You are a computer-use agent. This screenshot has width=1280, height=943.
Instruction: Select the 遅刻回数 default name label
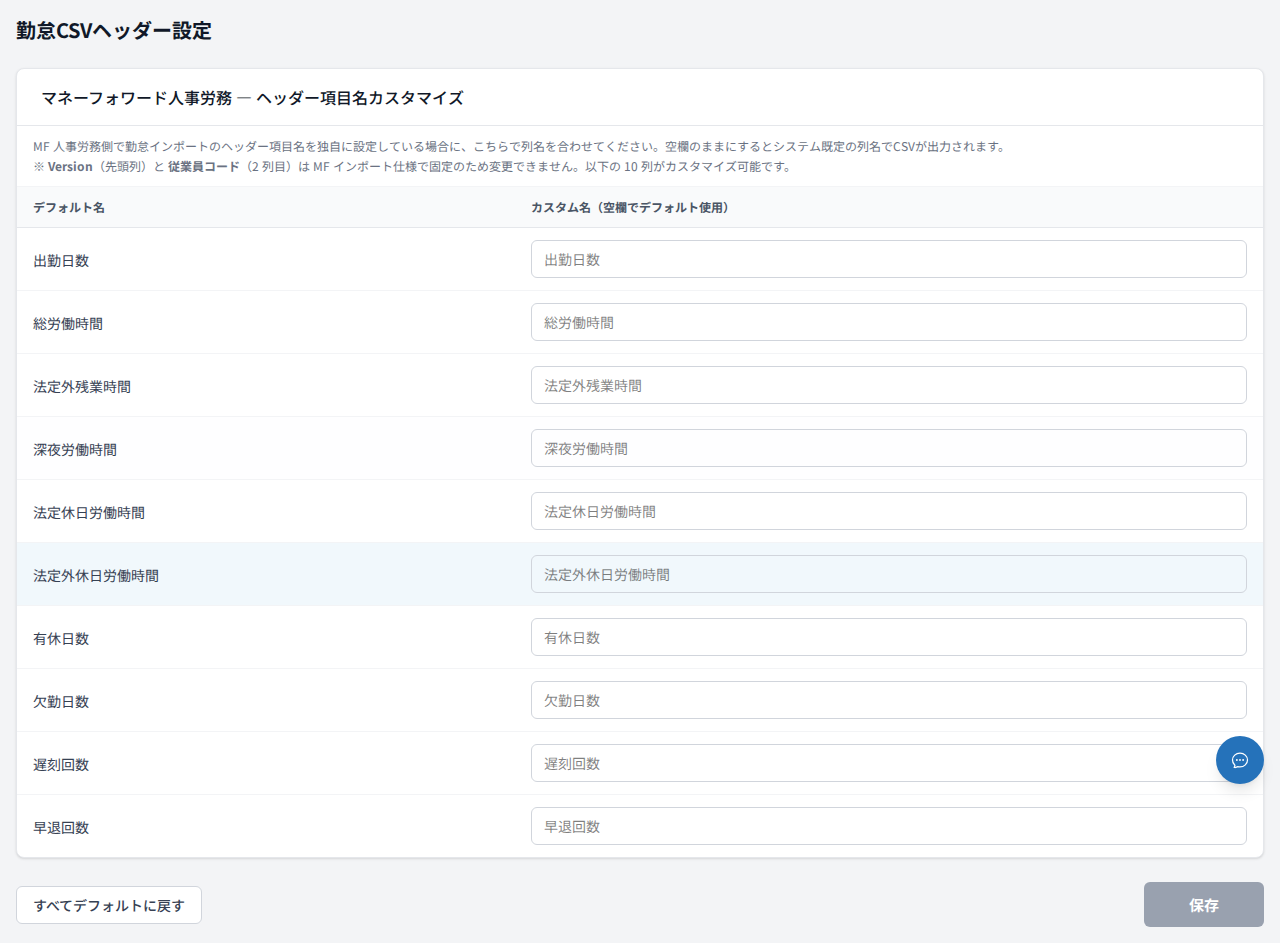click(x=61, y=765)
